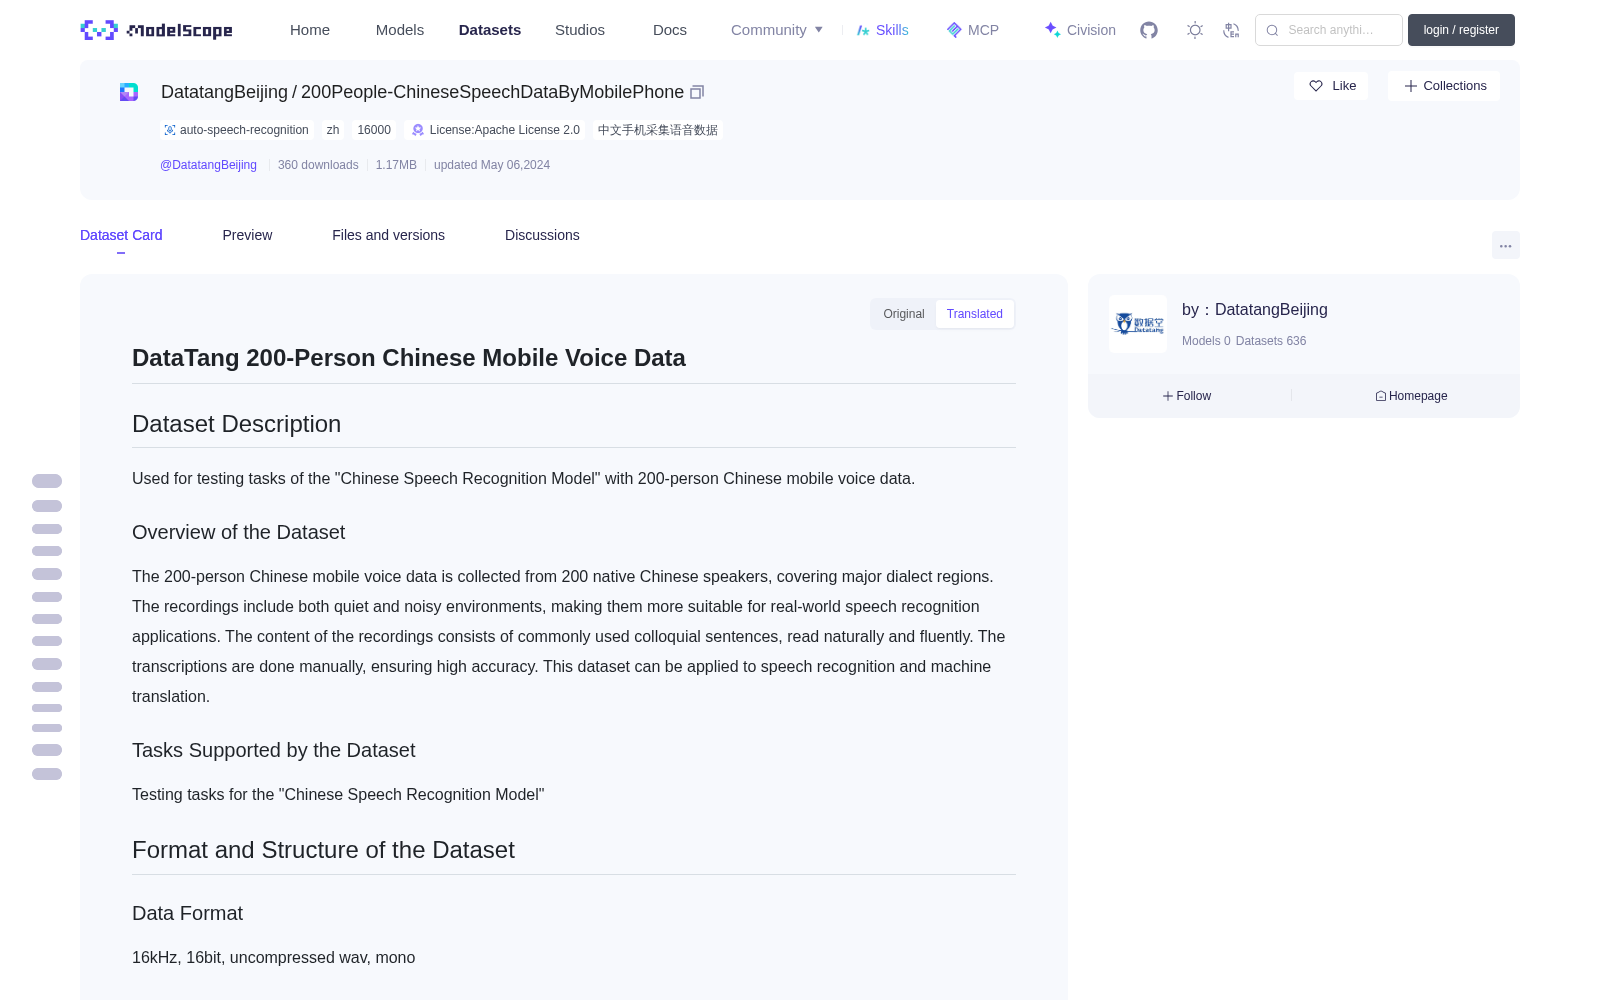Switch language with the translate icon
1600x1000 pixels.
click(1232, 30)
